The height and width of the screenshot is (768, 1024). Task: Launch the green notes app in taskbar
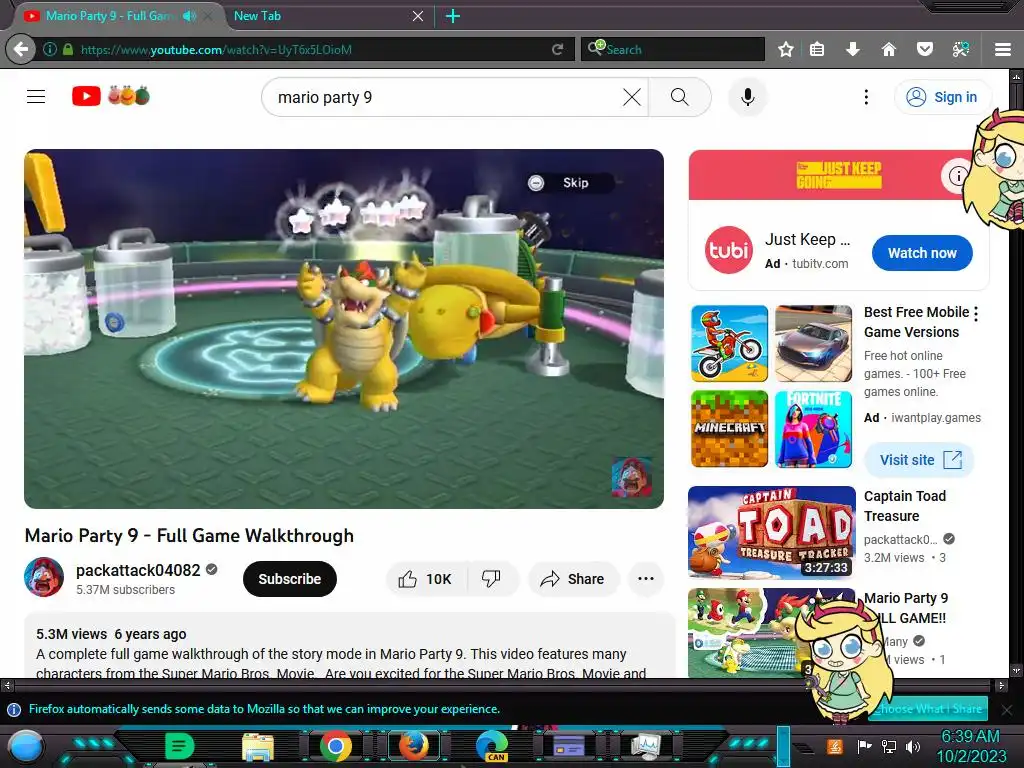(180, 746)
